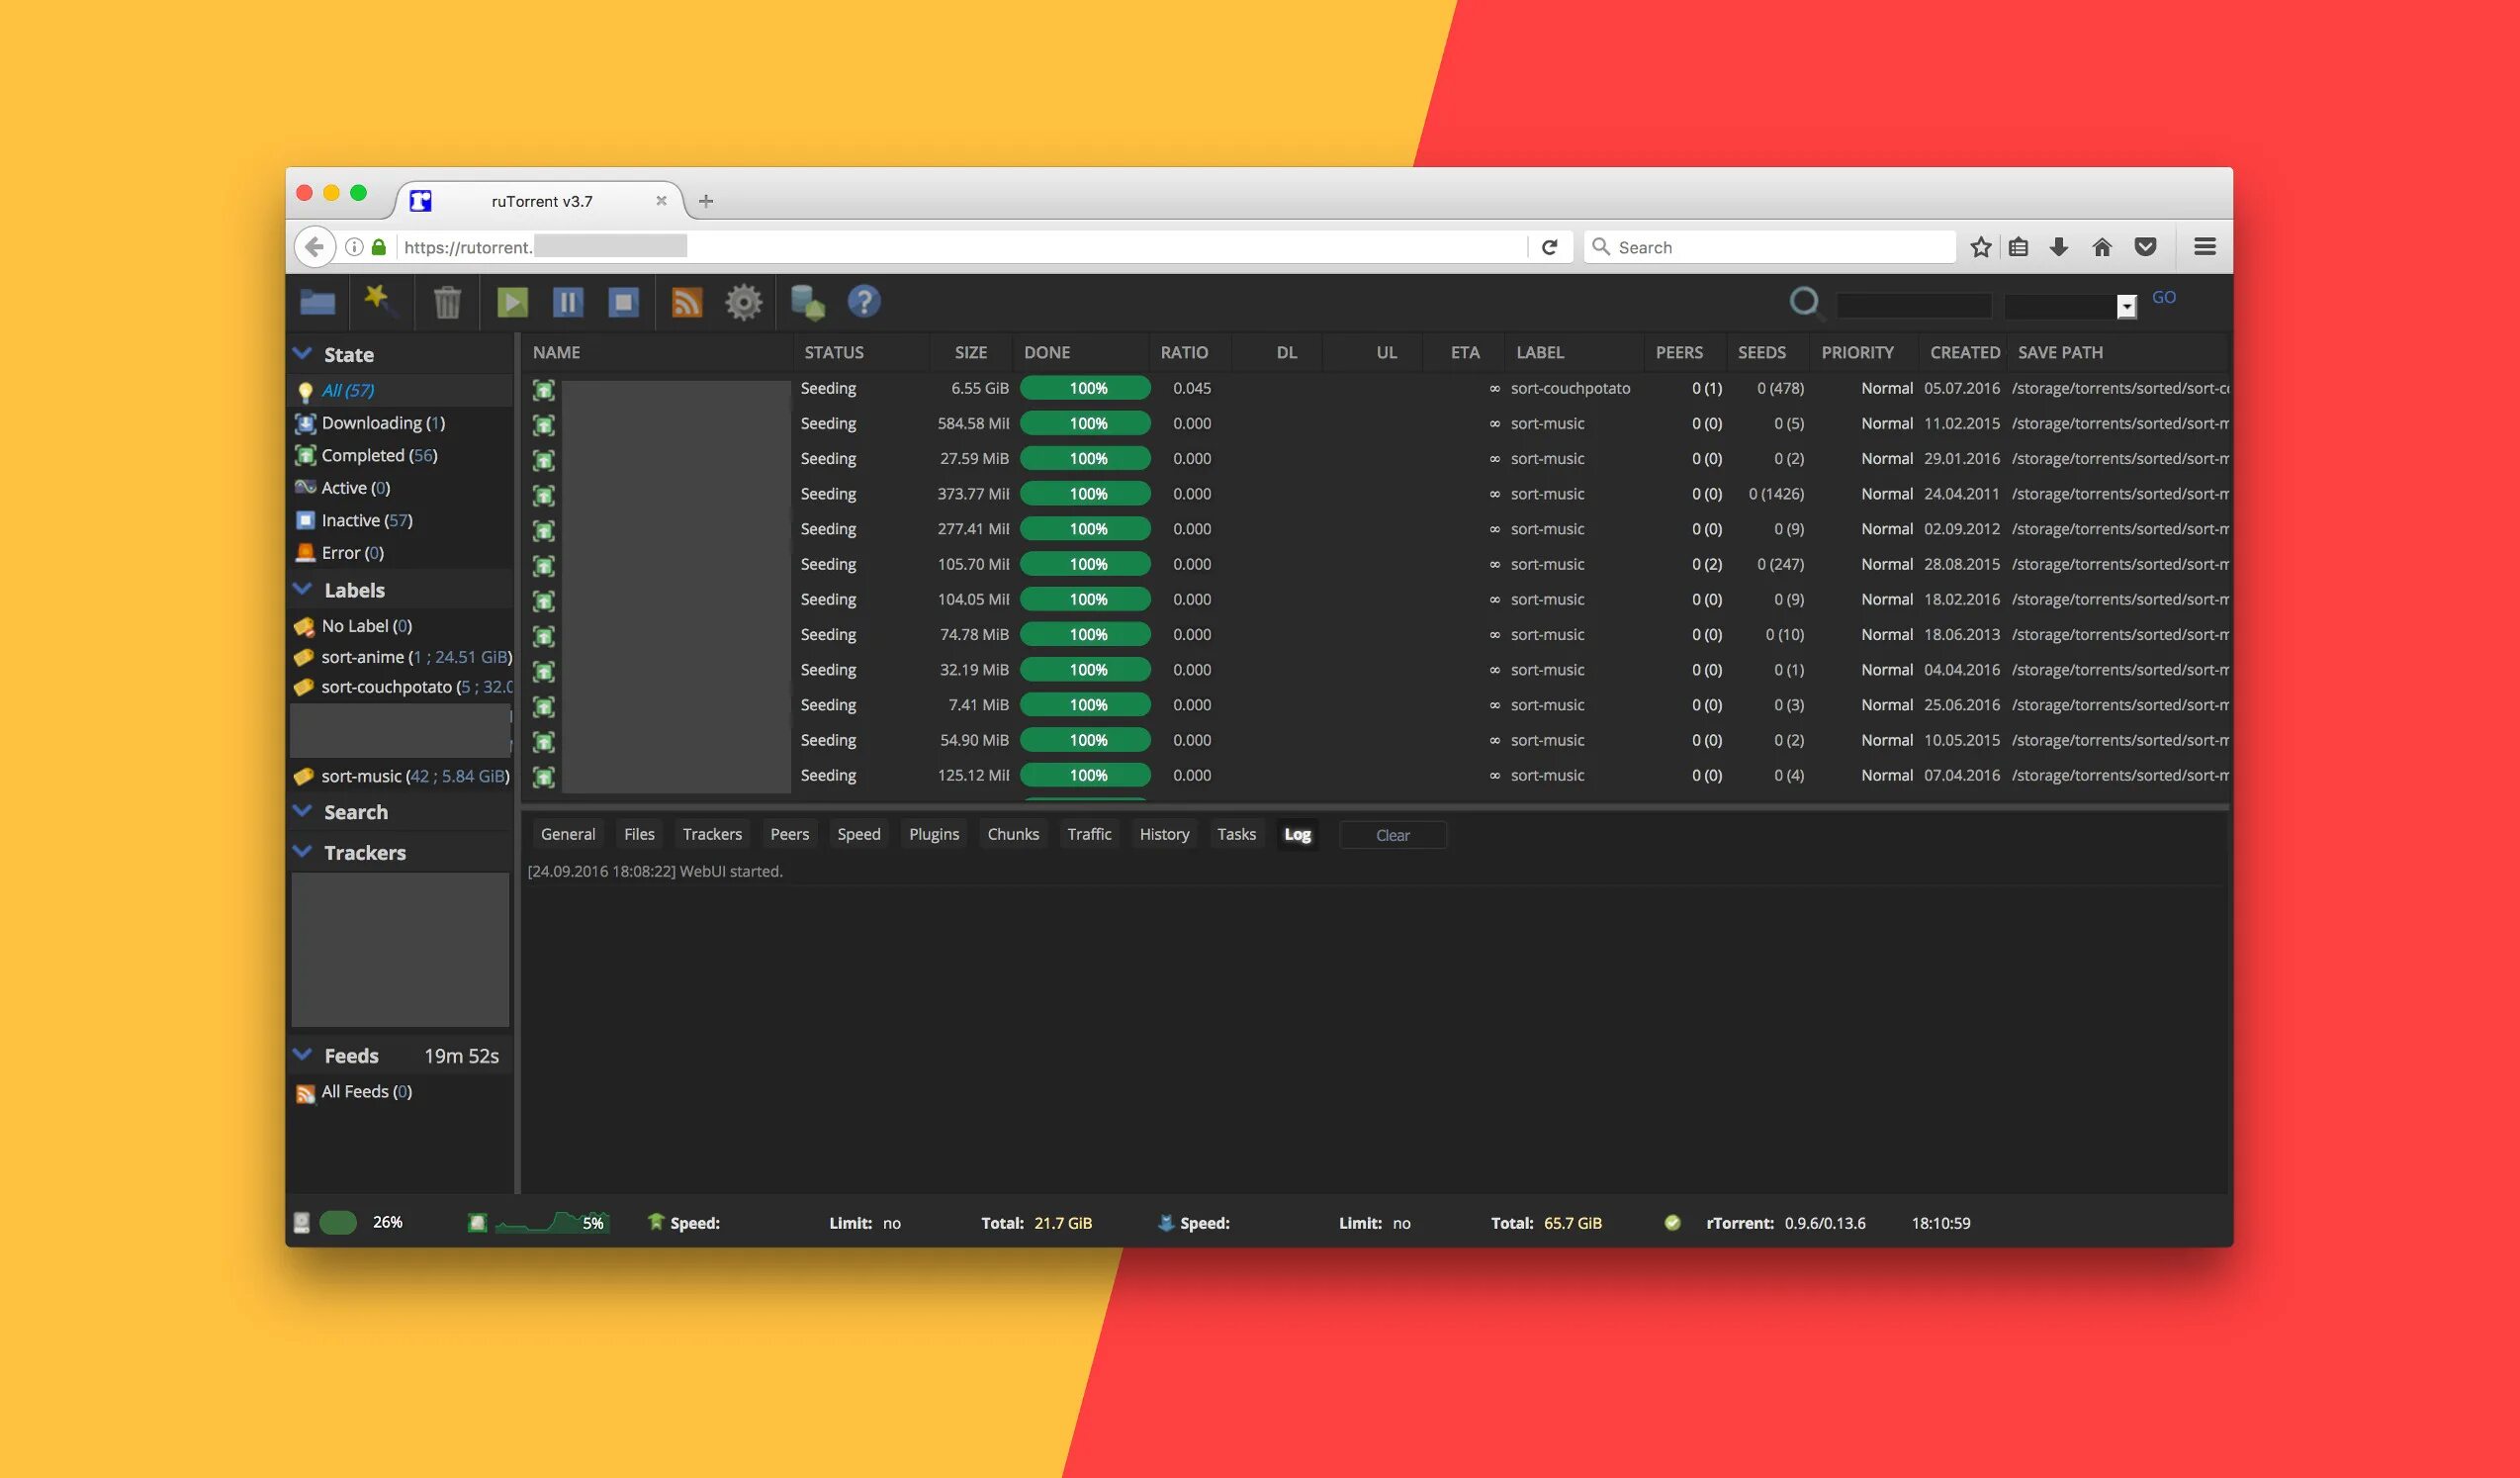Click the ruTorrent search text field
The image size is (2520, 1478).
[1914, 305]
